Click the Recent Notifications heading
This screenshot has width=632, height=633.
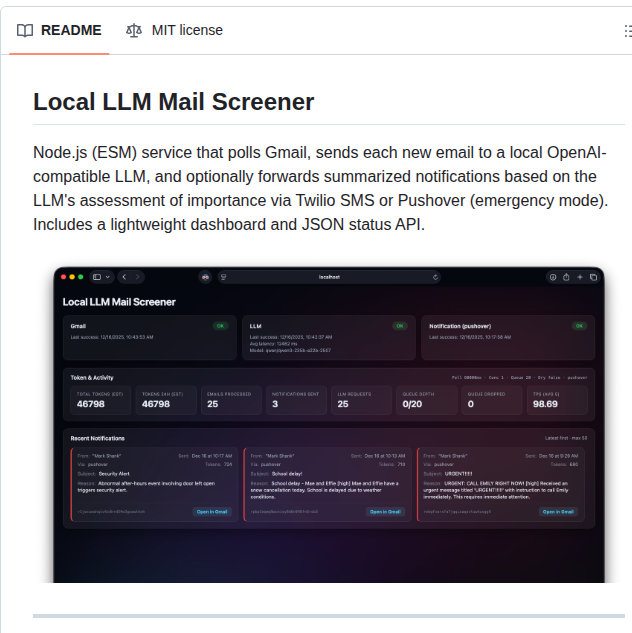(x=98, y=438)
